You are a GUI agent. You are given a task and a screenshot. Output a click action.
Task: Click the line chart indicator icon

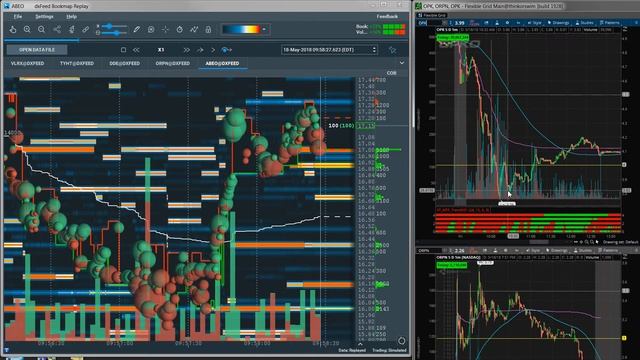pyautogui.click(x=194, y=29)
